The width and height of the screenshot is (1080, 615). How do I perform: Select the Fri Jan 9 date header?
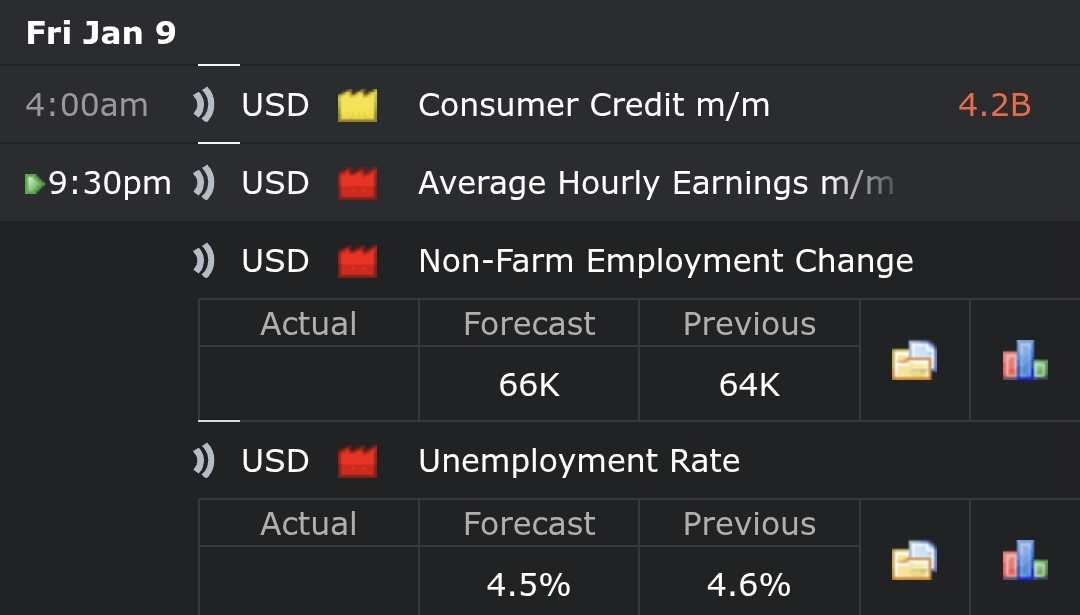pyautogui.click(x=101, y=33)
